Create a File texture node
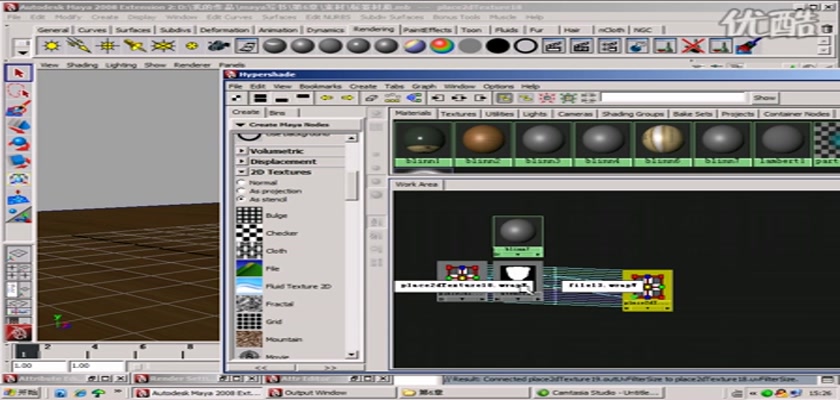 250,268
